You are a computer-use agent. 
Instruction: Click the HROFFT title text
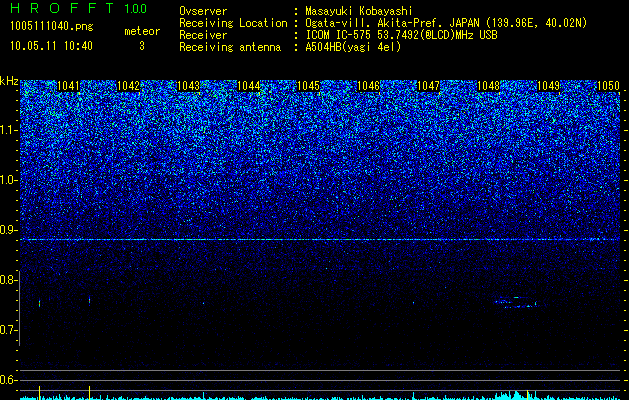62,8
